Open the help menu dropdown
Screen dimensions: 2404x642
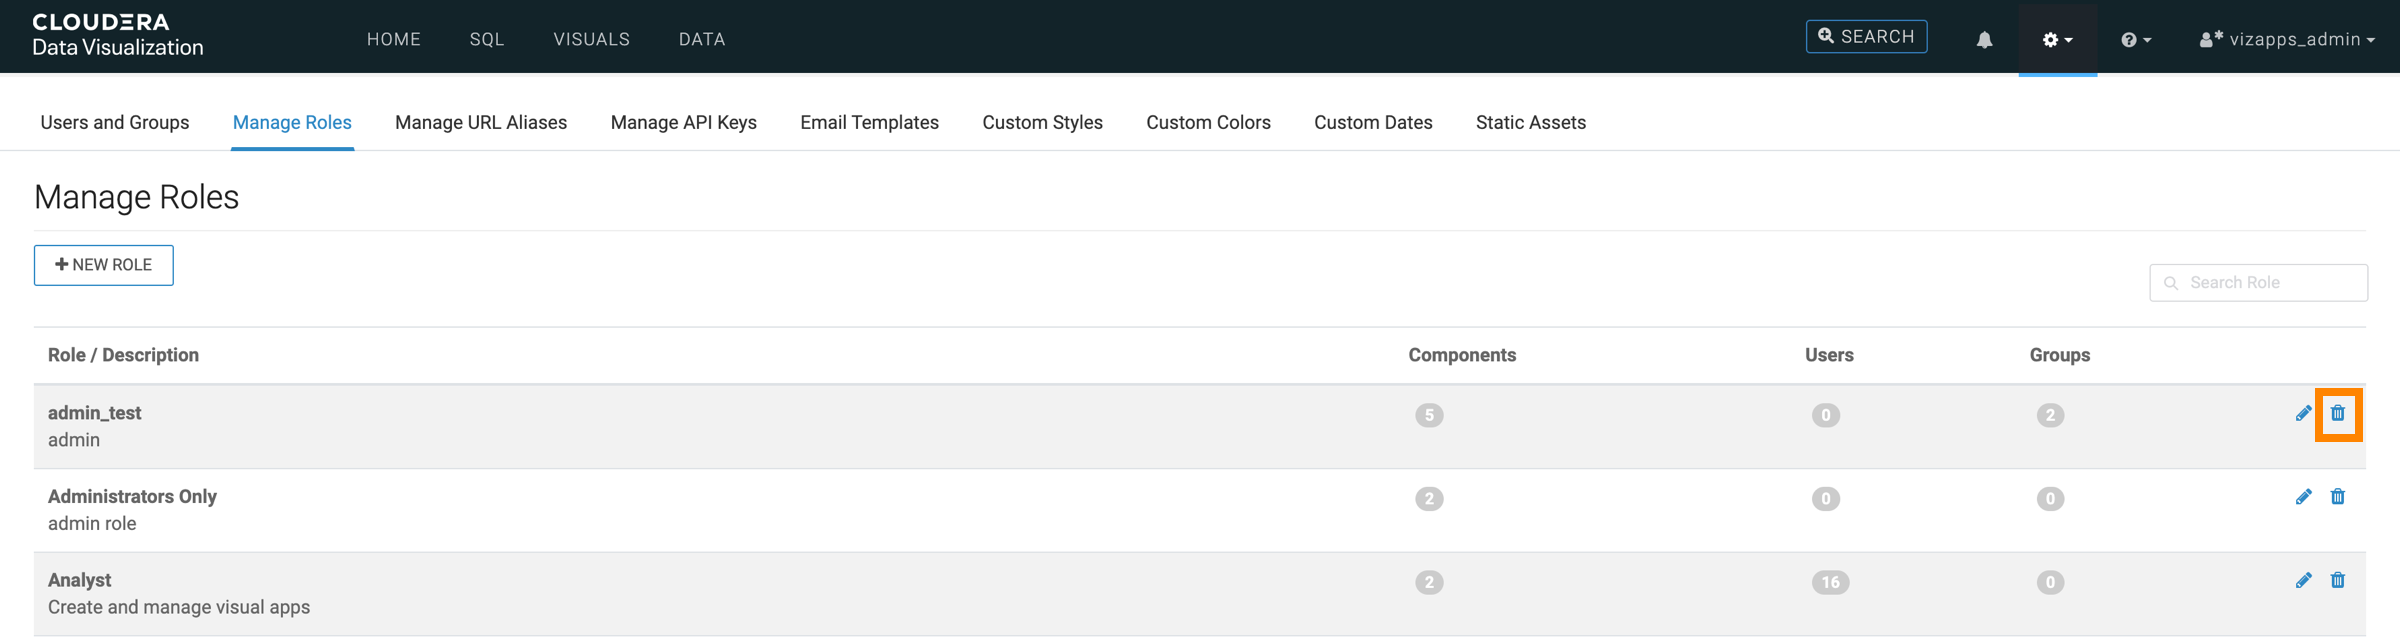tap(2135, 40)
